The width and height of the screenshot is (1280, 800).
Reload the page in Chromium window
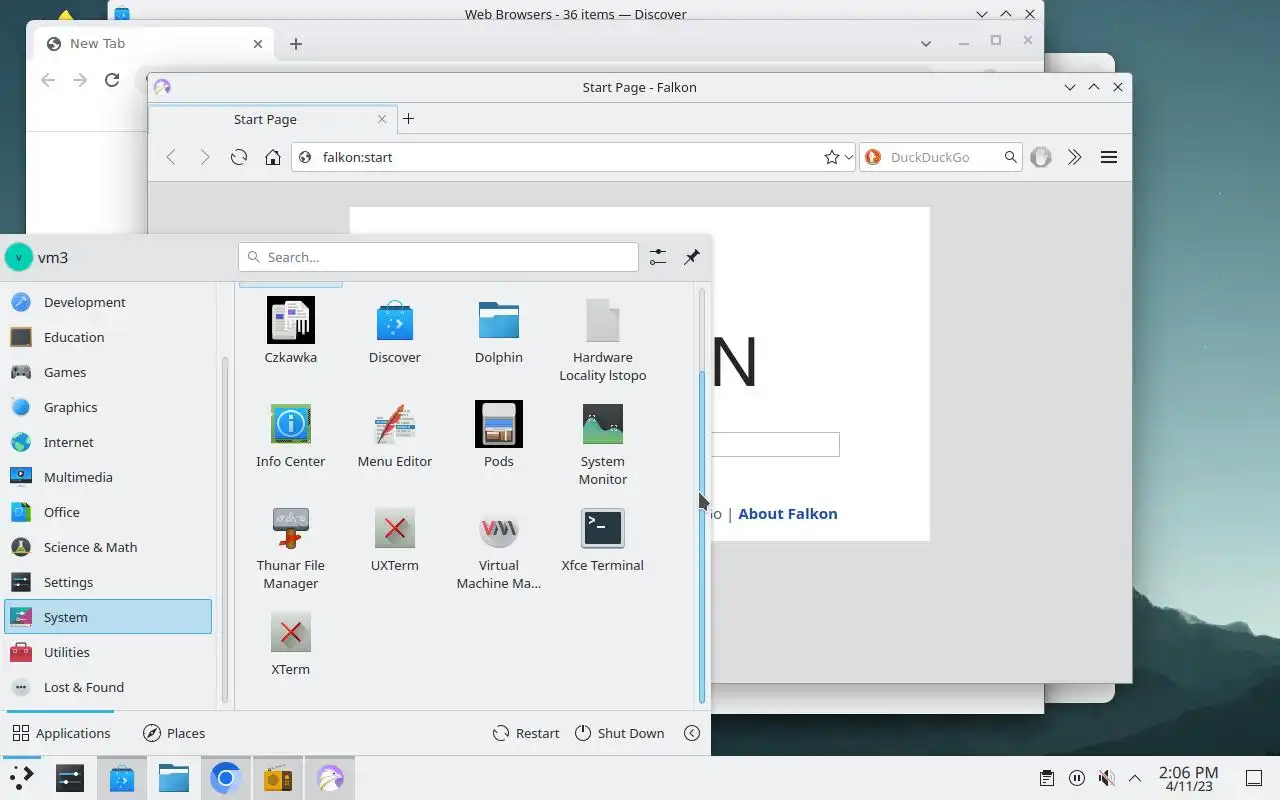click(x=112, y=80)
